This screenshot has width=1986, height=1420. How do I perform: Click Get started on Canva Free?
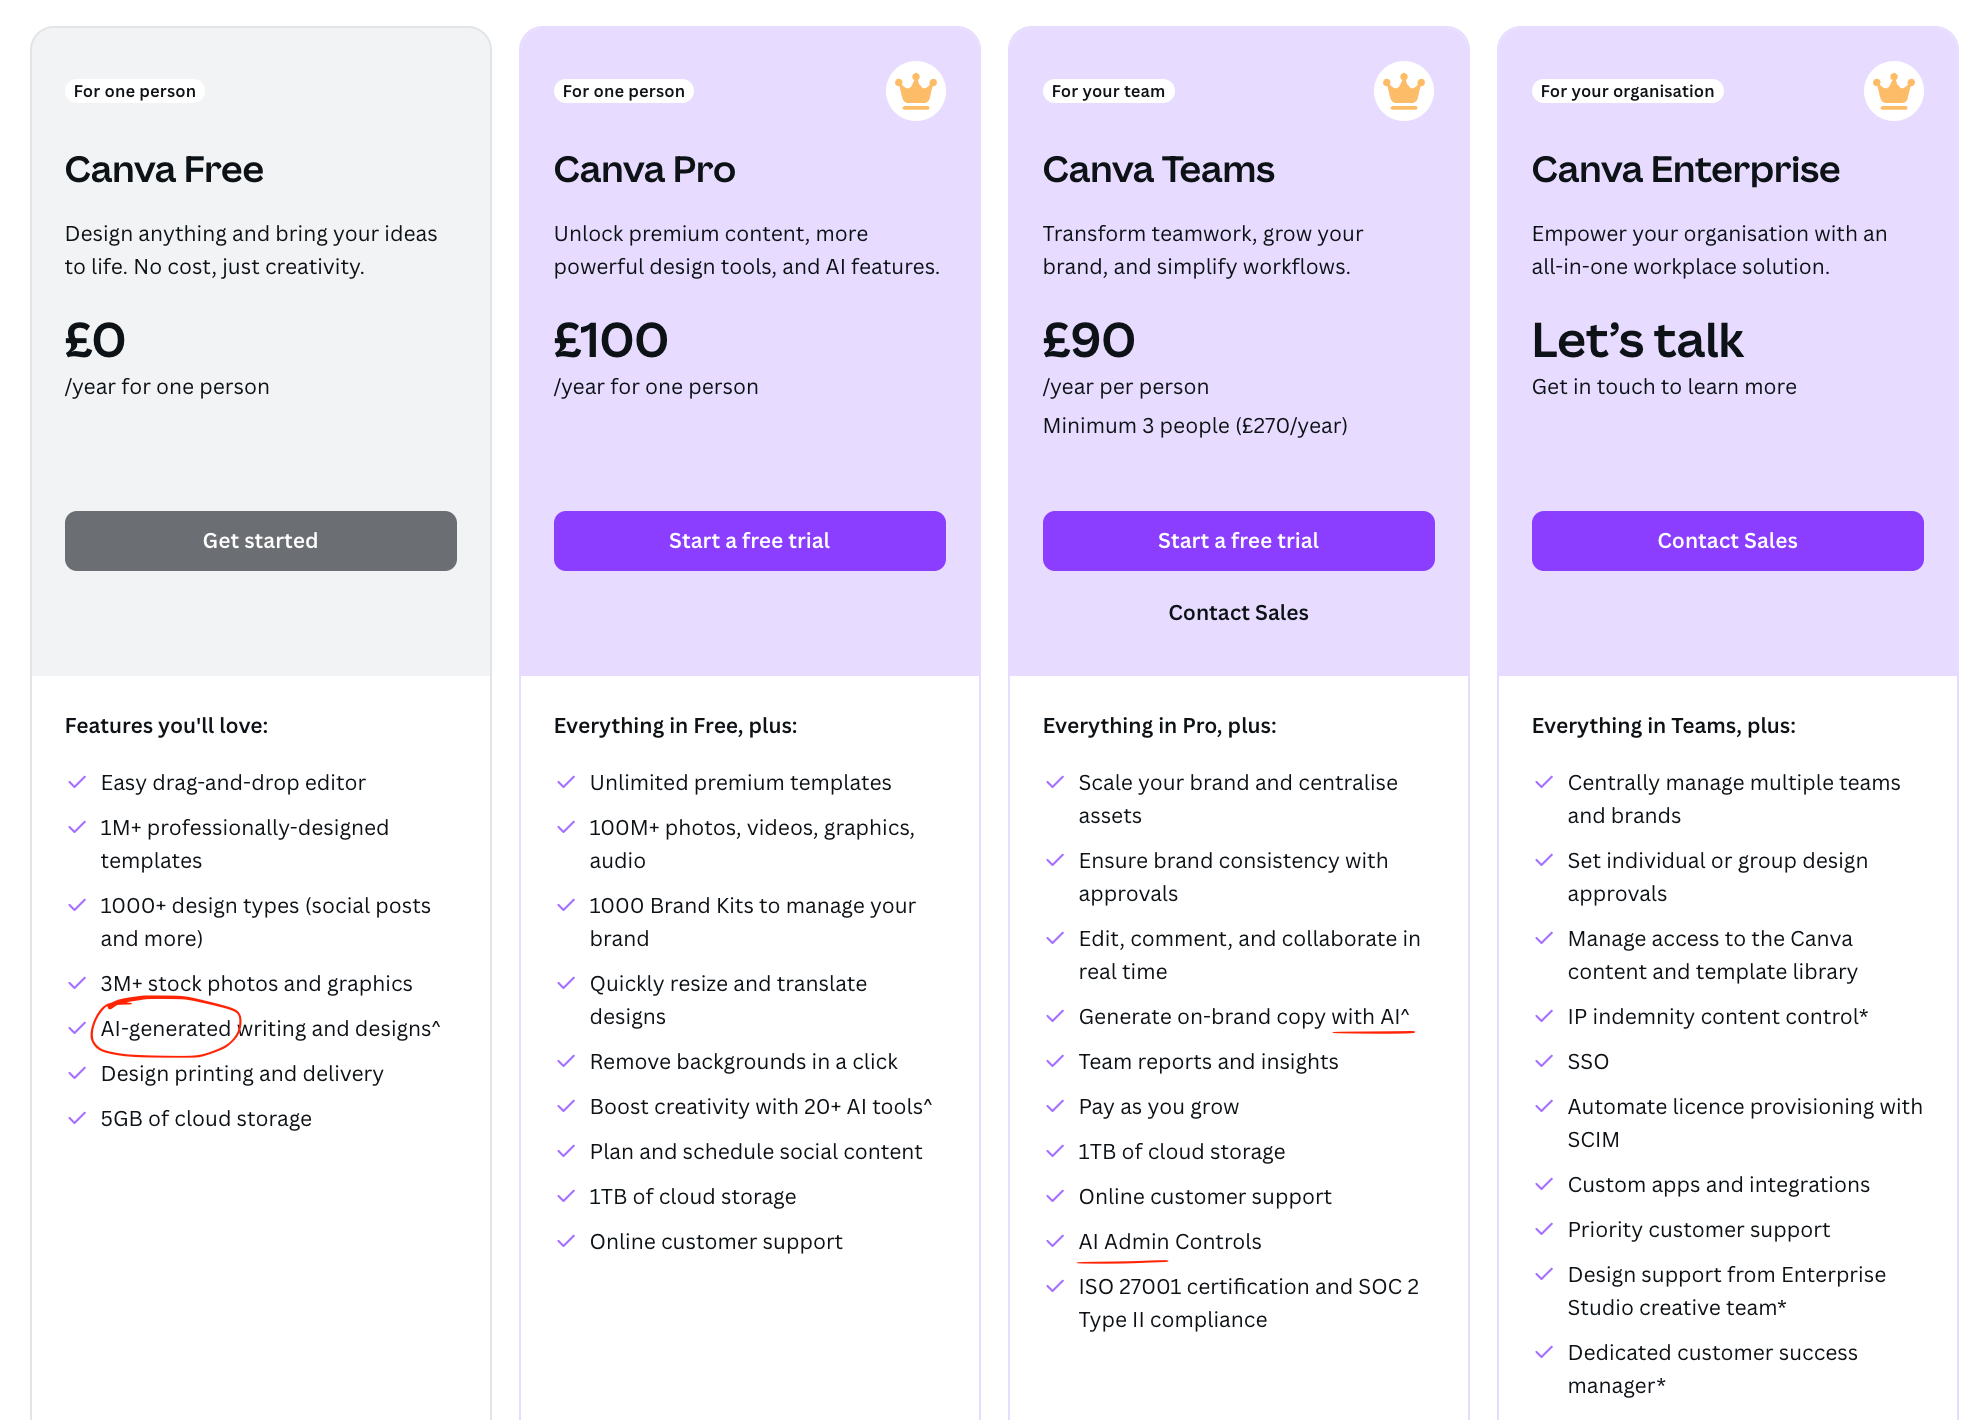(261, 541)
